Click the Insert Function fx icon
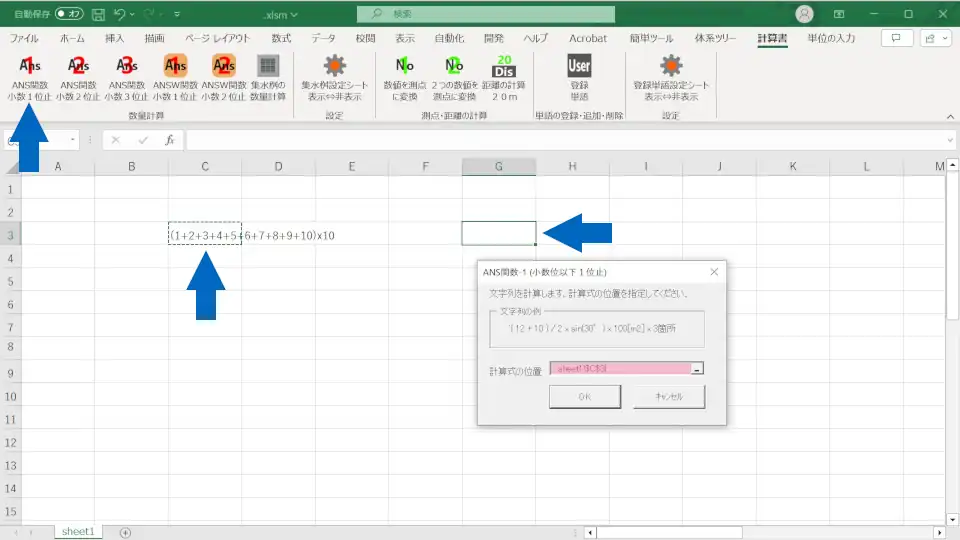This screenshot has height=540, width=960. point(170,140)
